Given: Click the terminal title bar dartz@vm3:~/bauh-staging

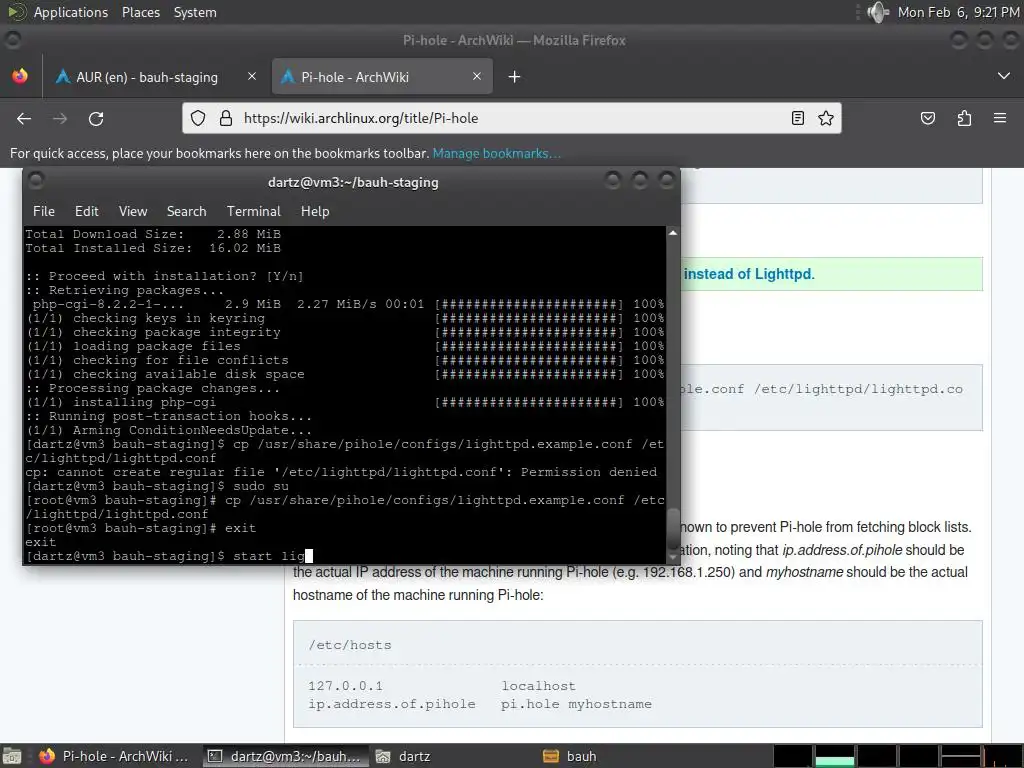Looking at the screenshot, I should coord(353,182).
